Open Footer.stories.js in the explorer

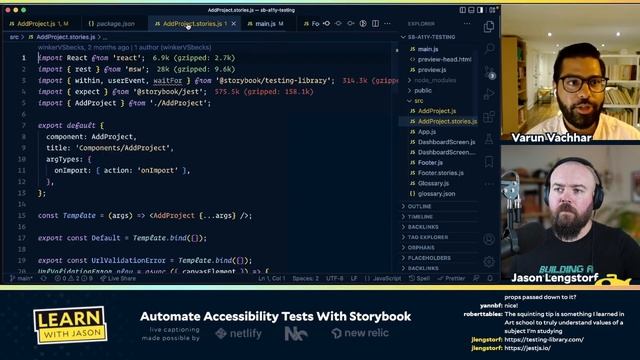(x=440, y=173)
